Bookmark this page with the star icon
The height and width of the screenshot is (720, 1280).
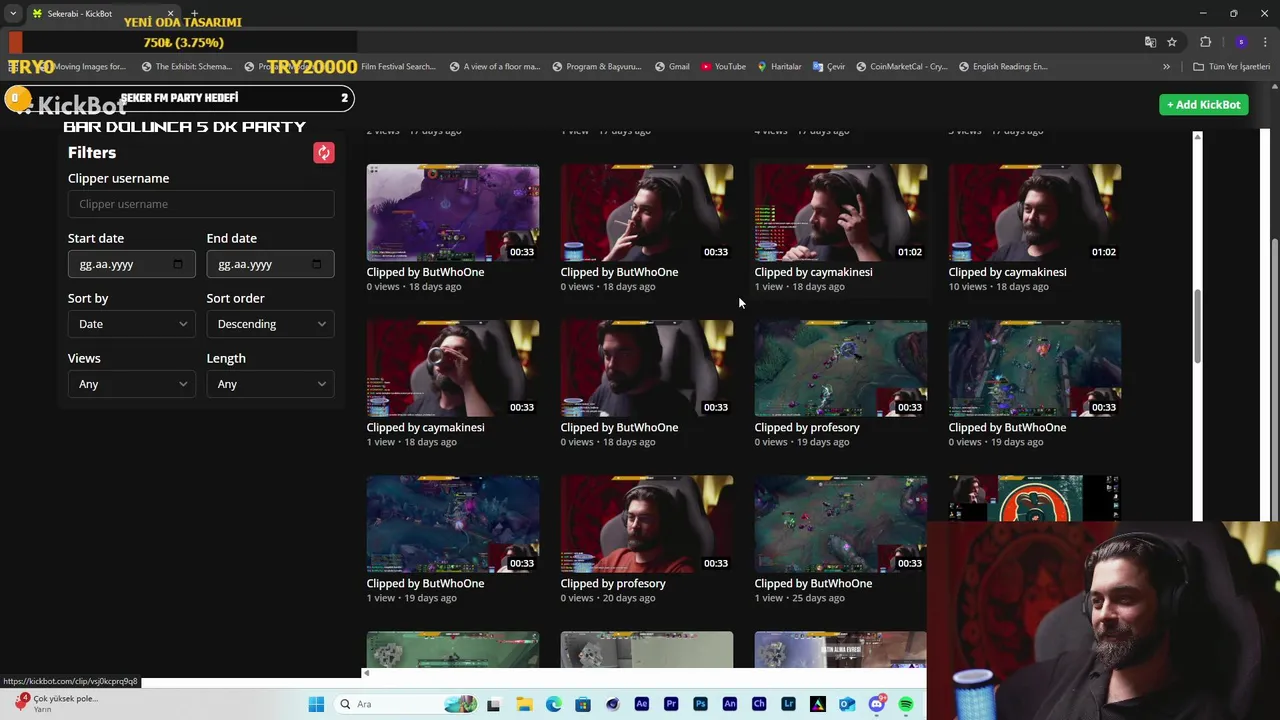1172,42
